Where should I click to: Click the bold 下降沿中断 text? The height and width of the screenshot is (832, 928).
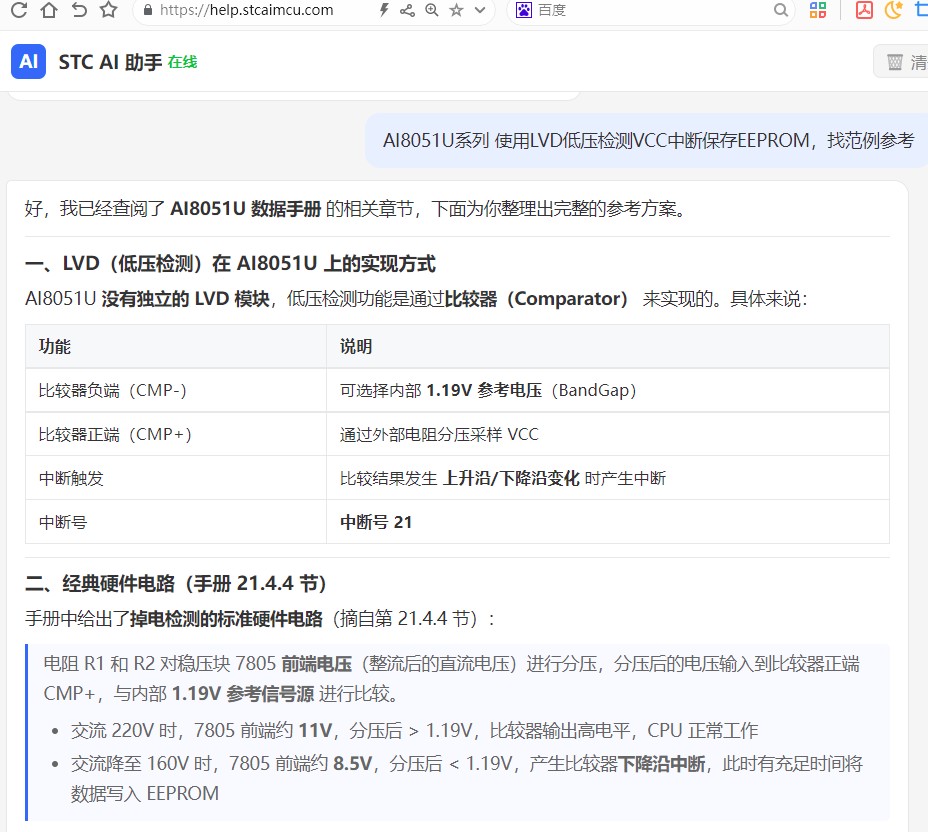pyautogui.click(x=662, y=764)
